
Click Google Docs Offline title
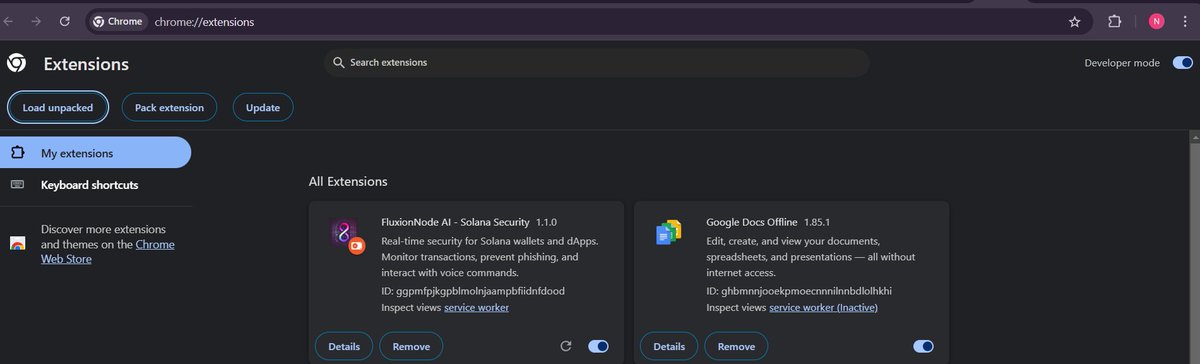coord(752,222)
